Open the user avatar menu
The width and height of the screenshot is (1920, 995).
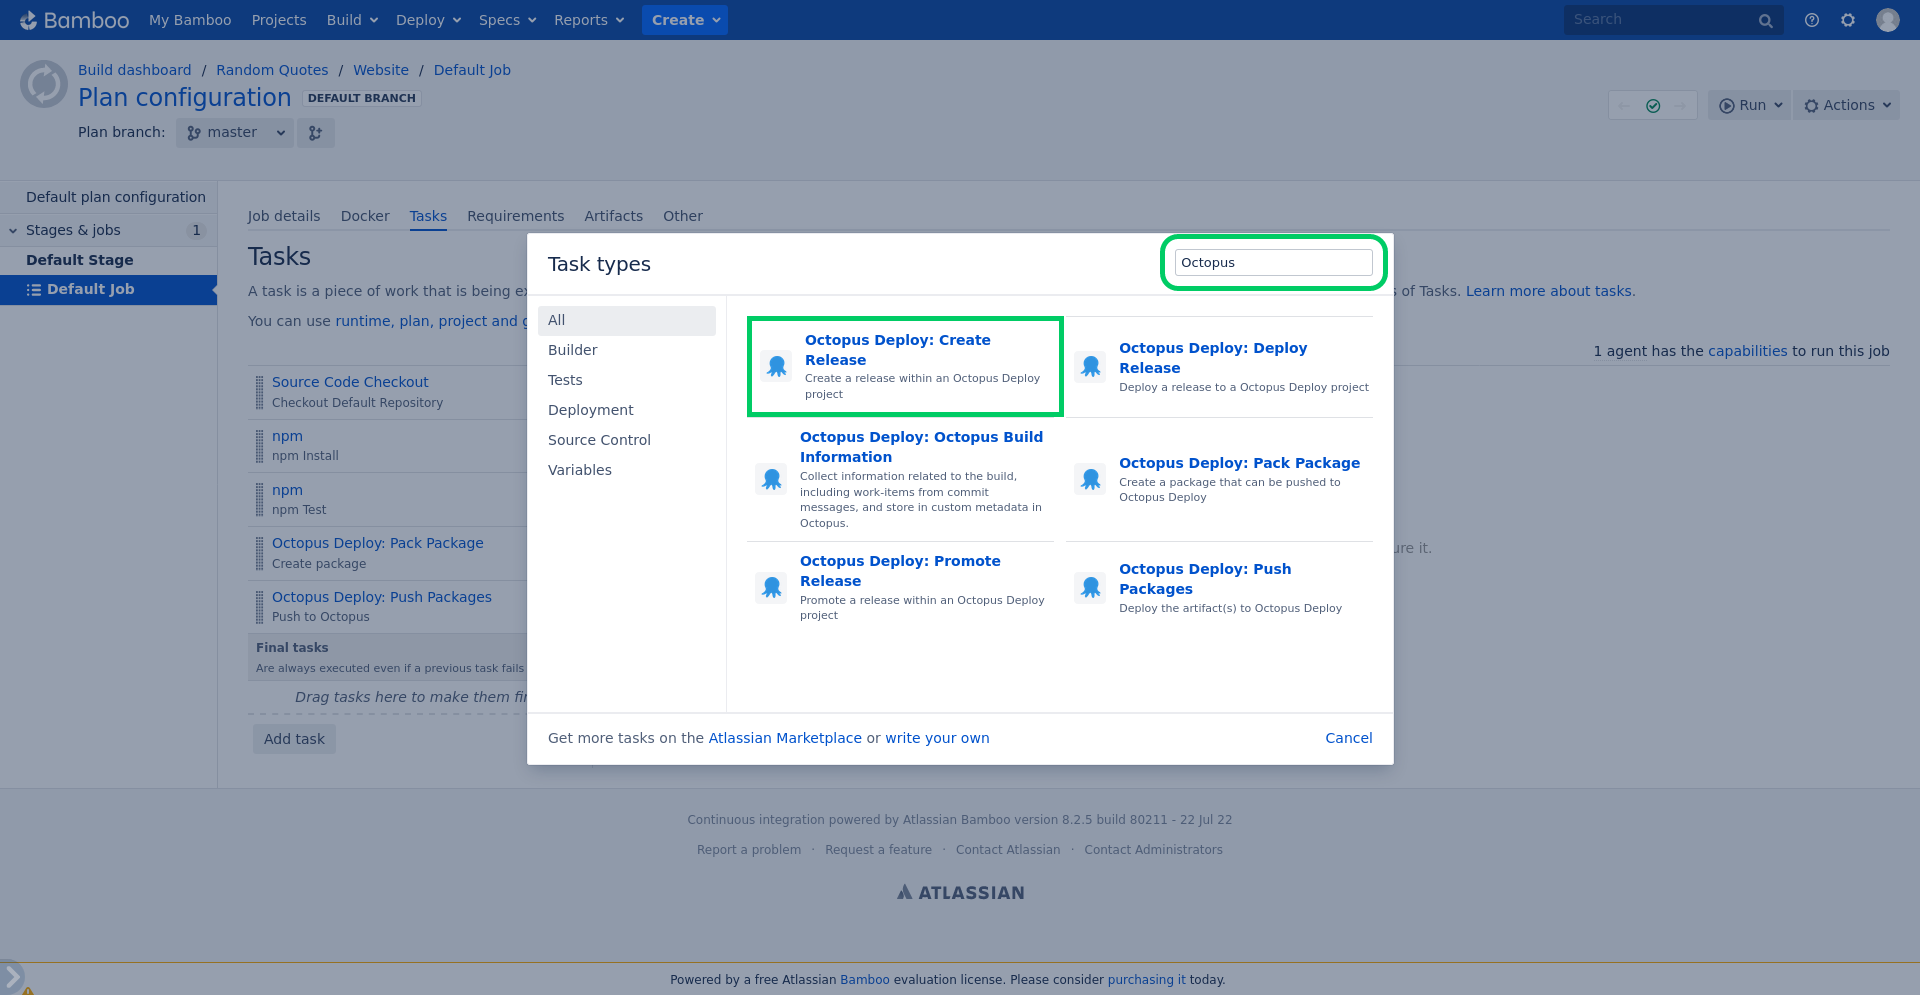coord(1888,20)
